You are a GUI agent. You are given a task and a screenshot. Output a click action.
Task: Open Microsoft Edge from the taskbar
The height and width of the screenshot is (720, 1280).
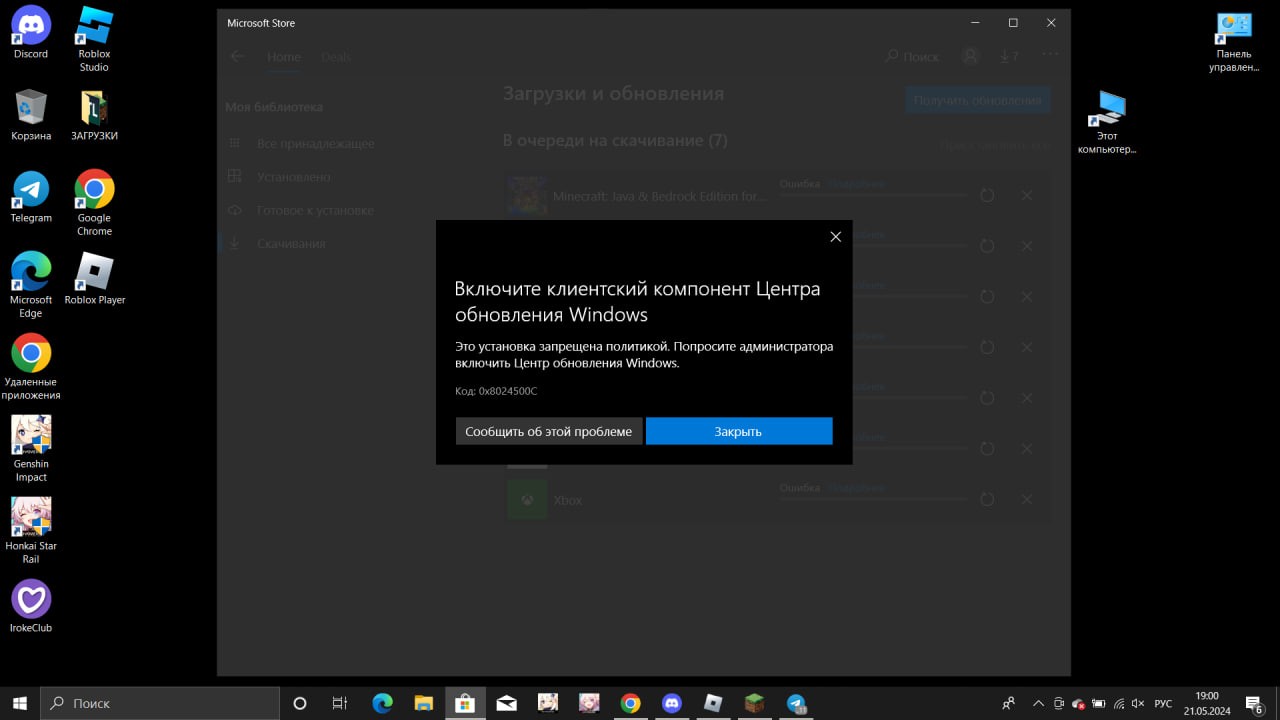[x=382, y=703]
